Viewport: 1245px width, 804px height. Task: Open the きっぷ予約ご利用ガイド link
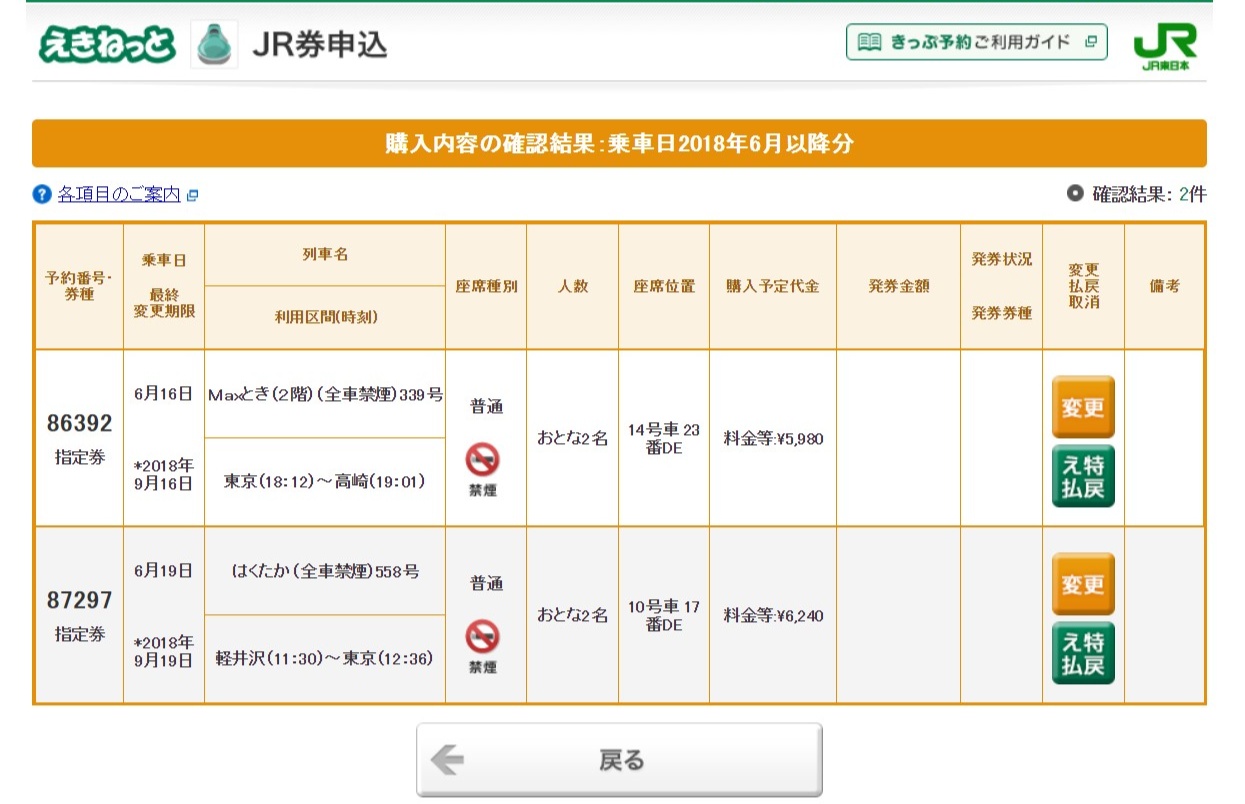tap(977, 42)
